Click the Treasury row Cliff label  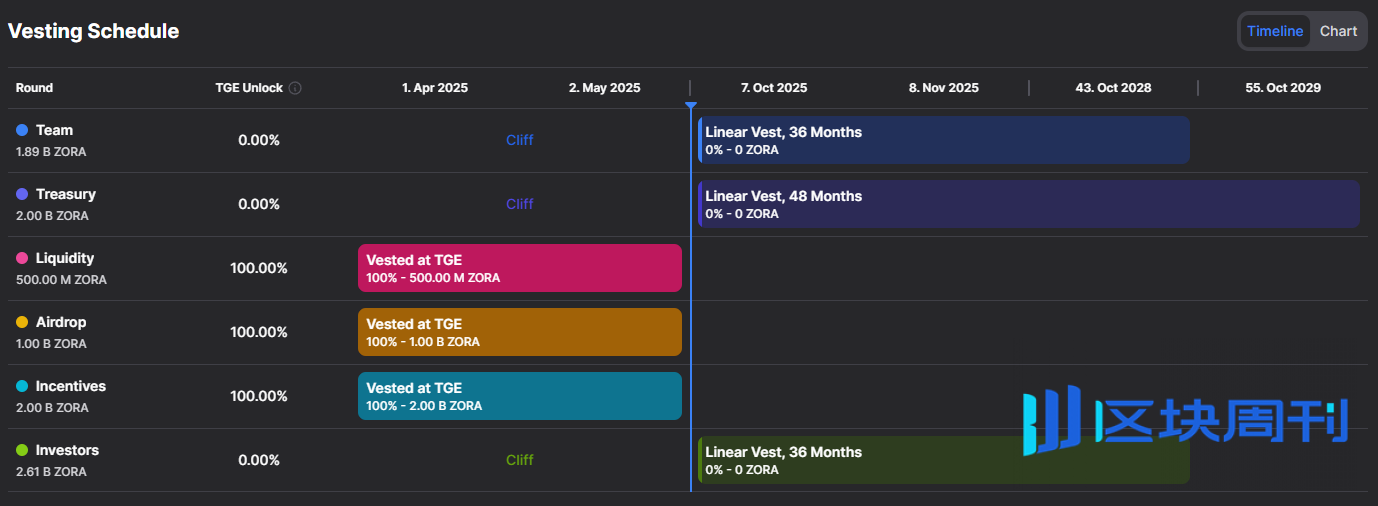click(x=520, y=204)
